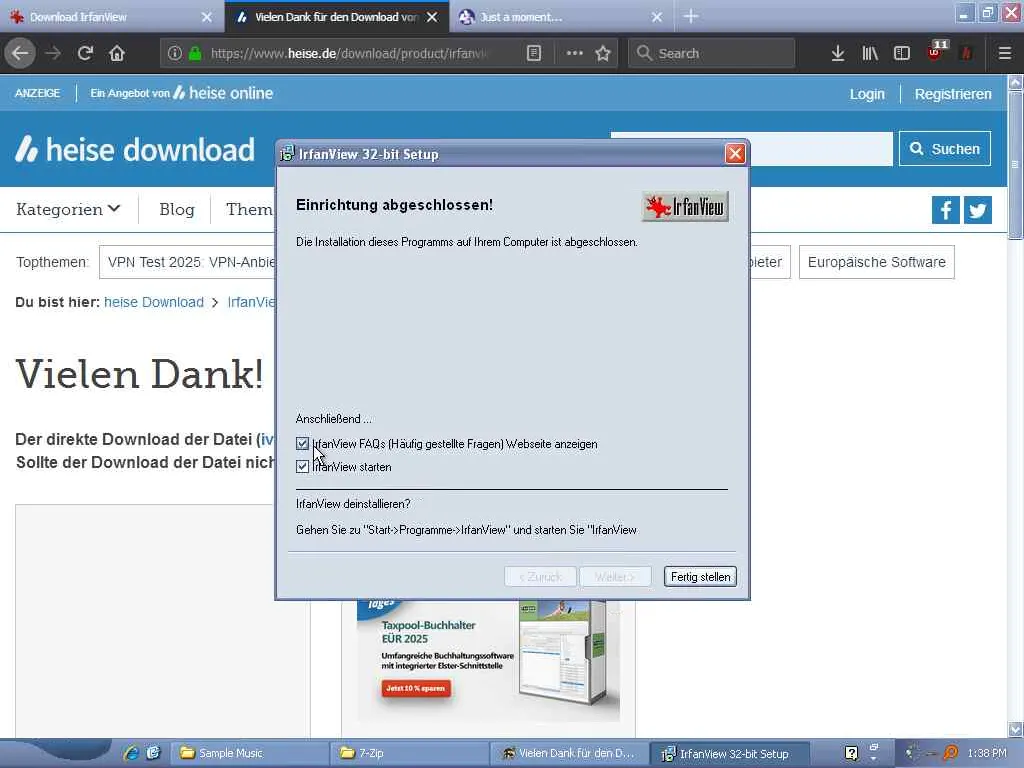
Task: Click the system clock 1:38 PM
Action: [x=987, y=753]
